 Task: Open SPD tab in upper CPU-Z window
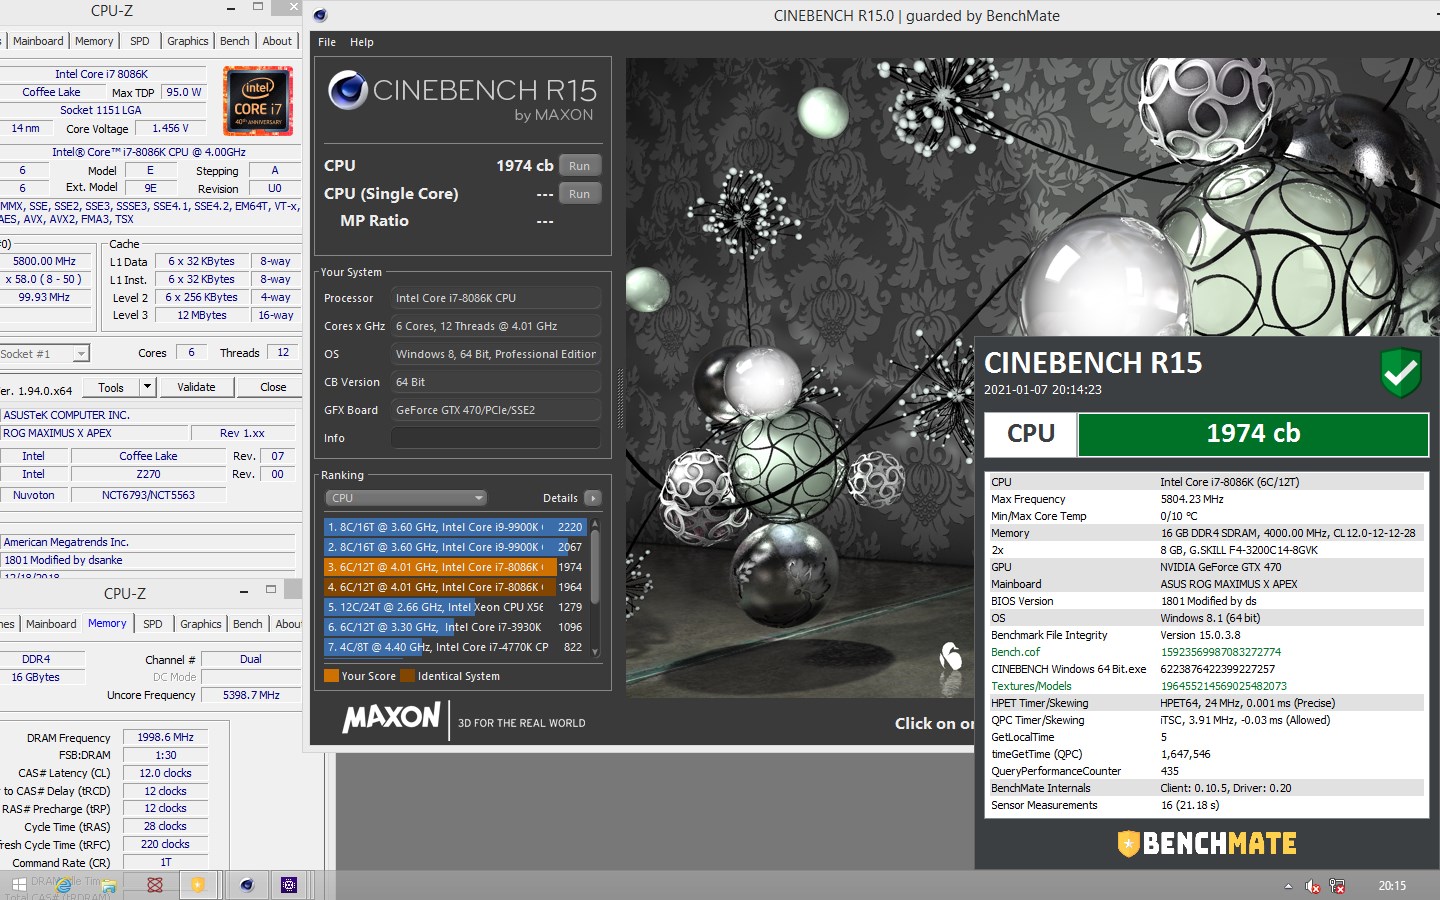(x=140, y=41)
